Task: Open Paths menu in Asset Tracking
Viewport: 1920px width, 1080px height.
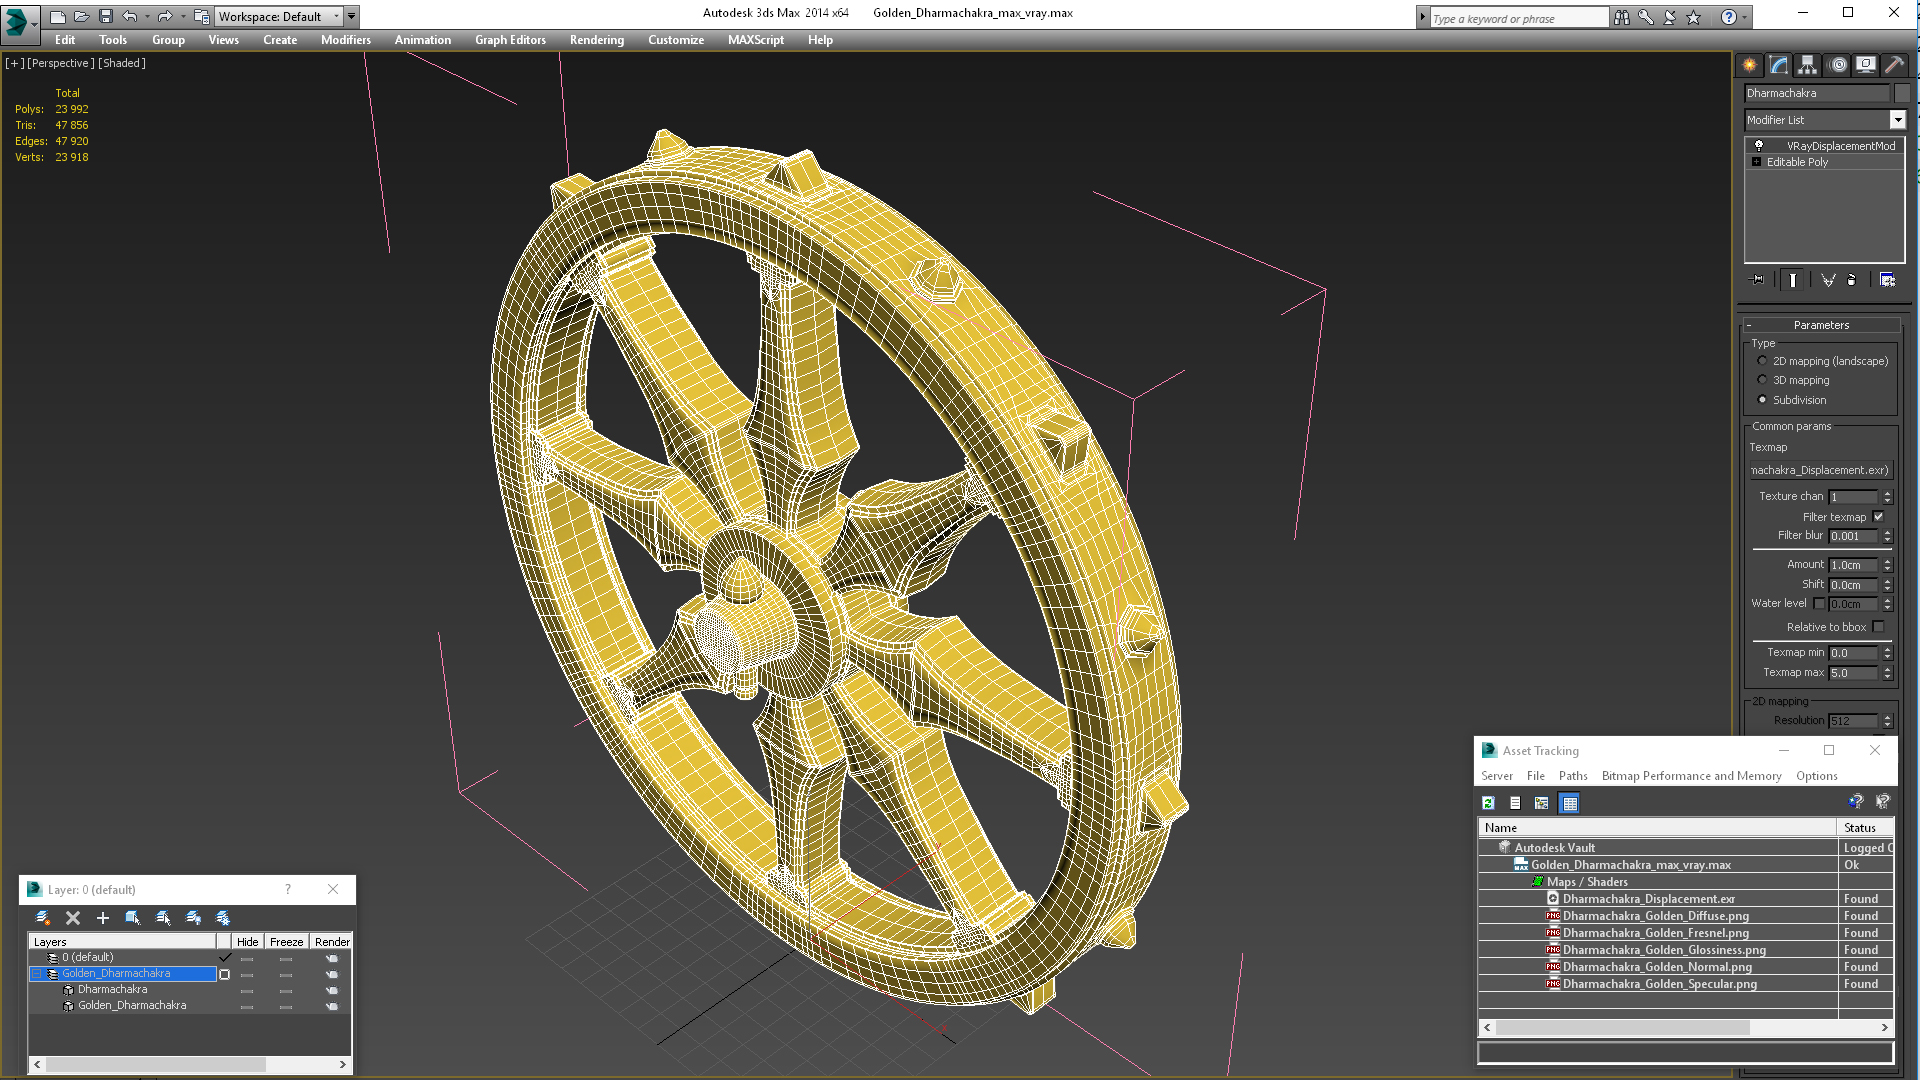Action: 1573,776
